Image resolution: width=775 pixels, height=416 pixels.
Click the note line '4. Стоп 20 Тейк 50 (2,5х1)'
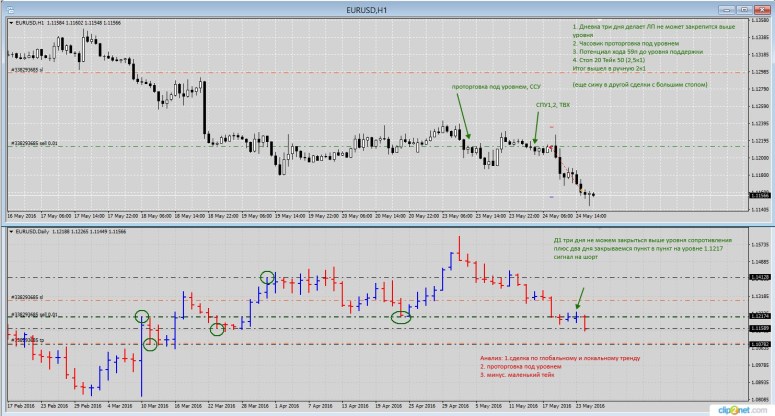pos(608,60)
